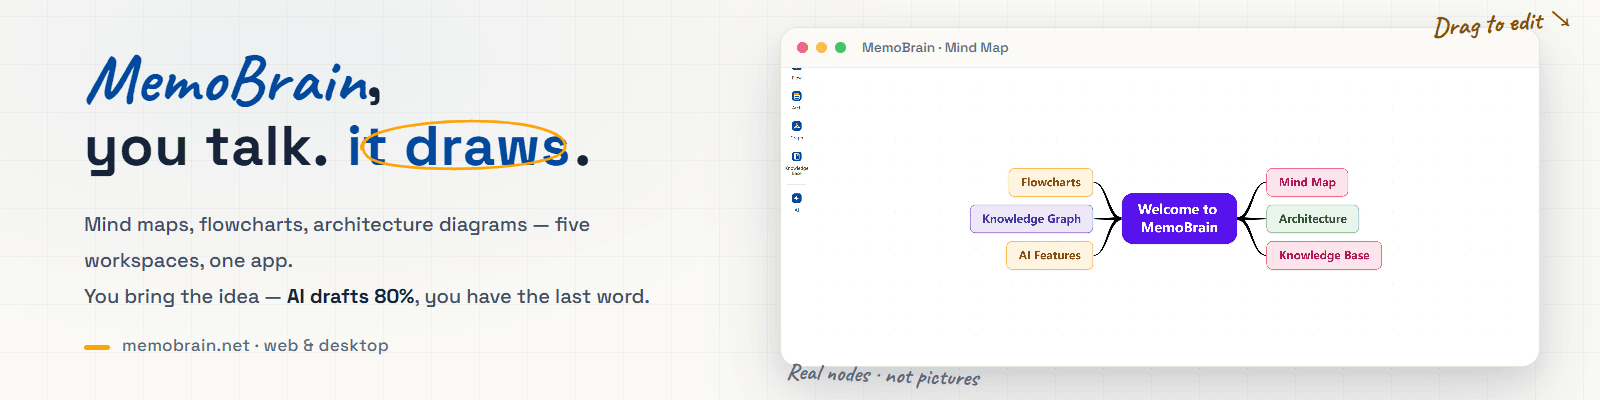Click the red close window dot
Viewport: 1600px width, 400px height.
(802, 47)
